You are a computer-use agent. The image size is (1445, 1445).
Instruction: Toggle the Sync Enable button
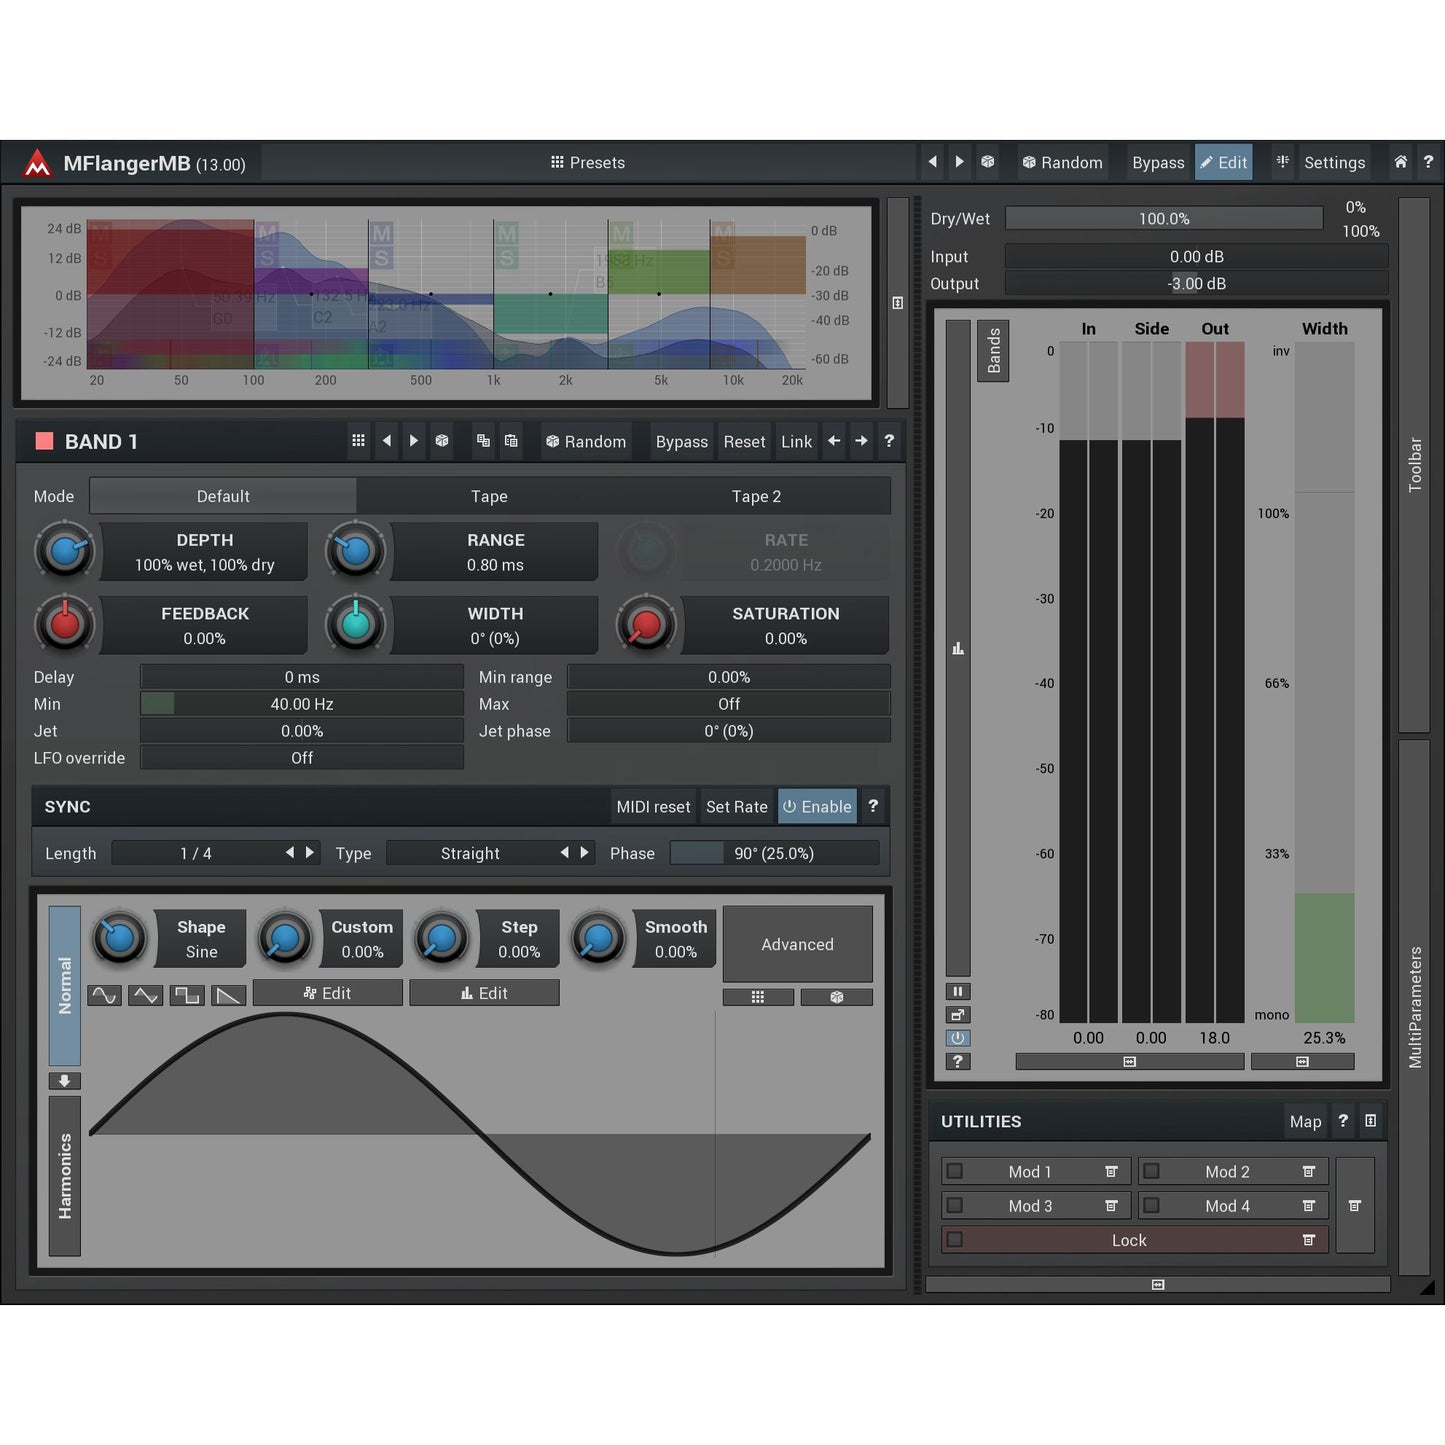coord(817,807)
